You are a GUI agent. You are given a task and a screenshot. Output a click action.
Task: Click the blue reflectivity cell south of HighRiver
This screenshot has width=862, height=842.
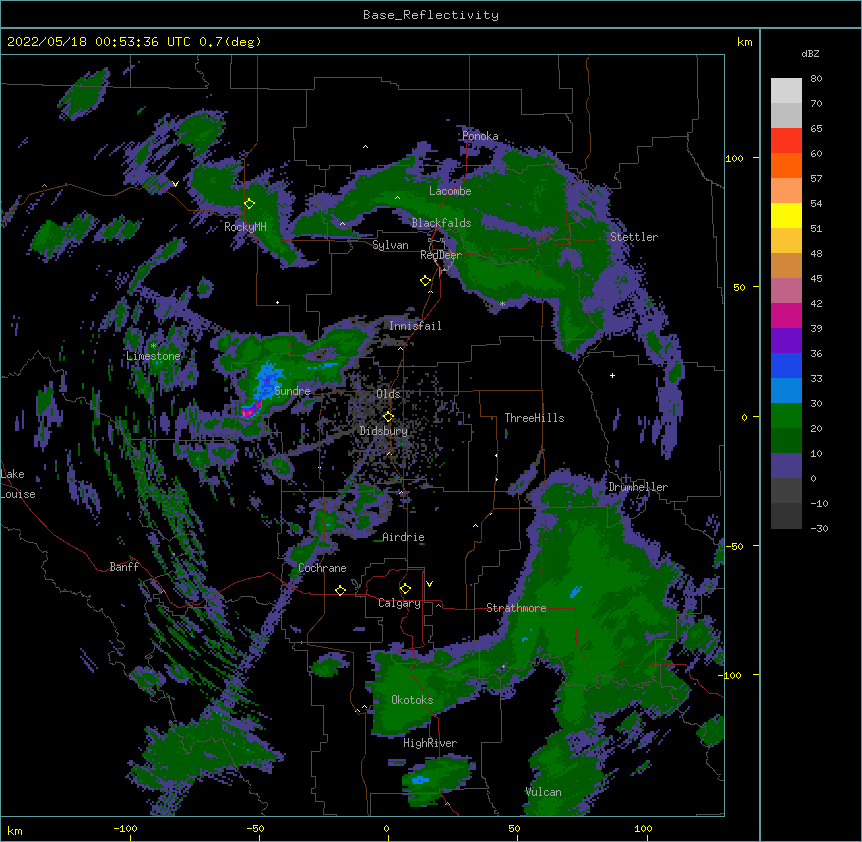(421, 780)
